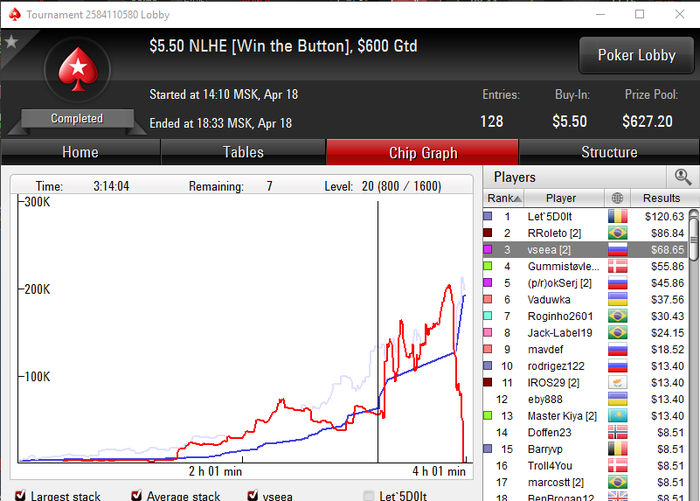
Task: Click the 3:14:04 time value
Action: [111, 186]
